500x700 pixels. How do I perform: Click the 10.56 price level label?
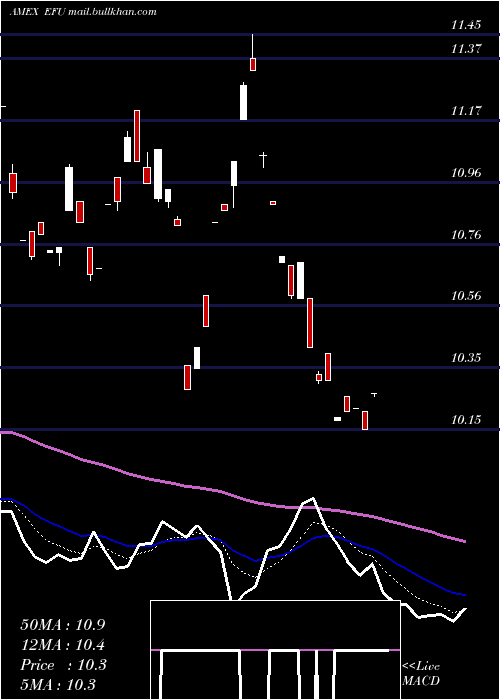click(466, 296)
